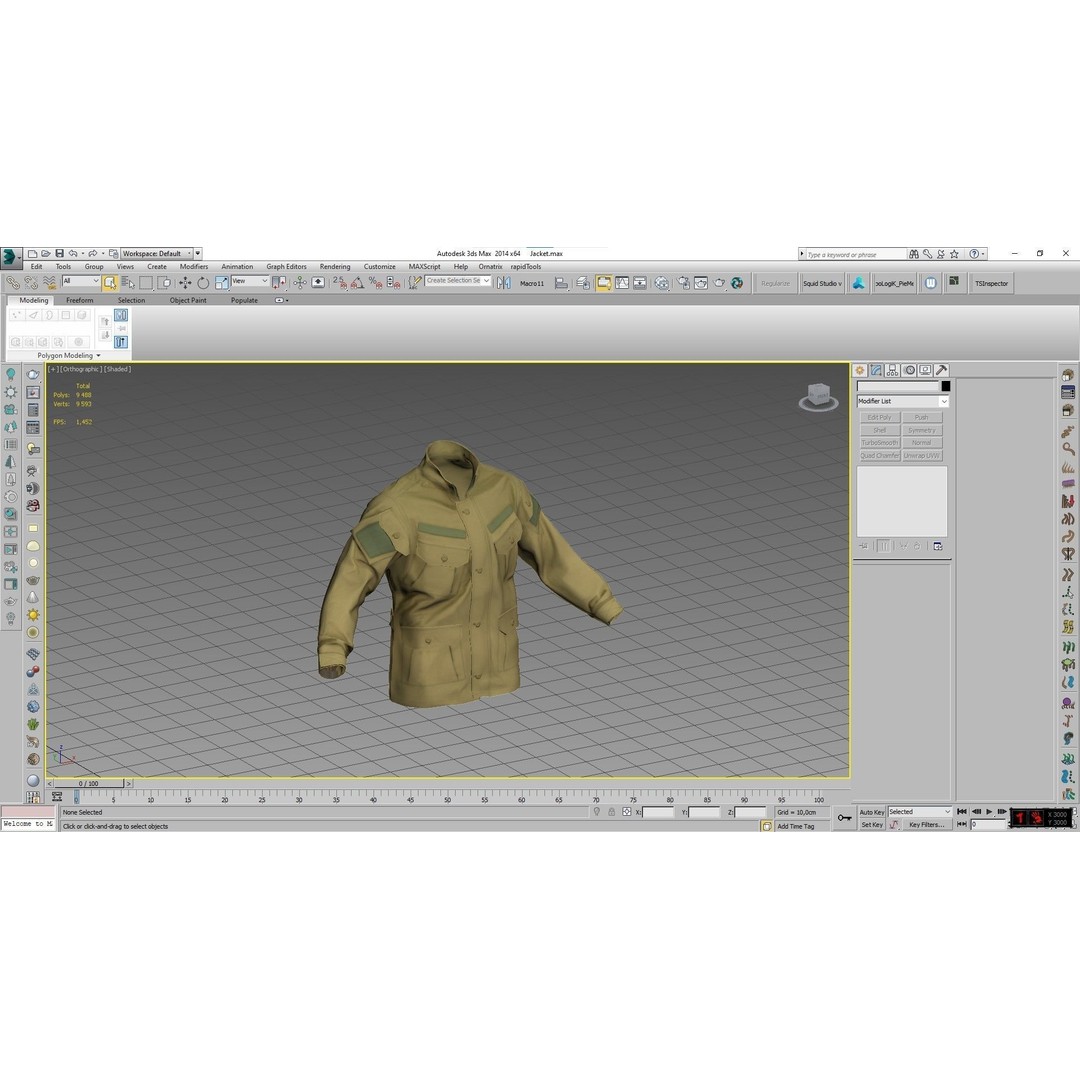
Task: Click the ViewCube in the viewport
Action: point(818,397)
